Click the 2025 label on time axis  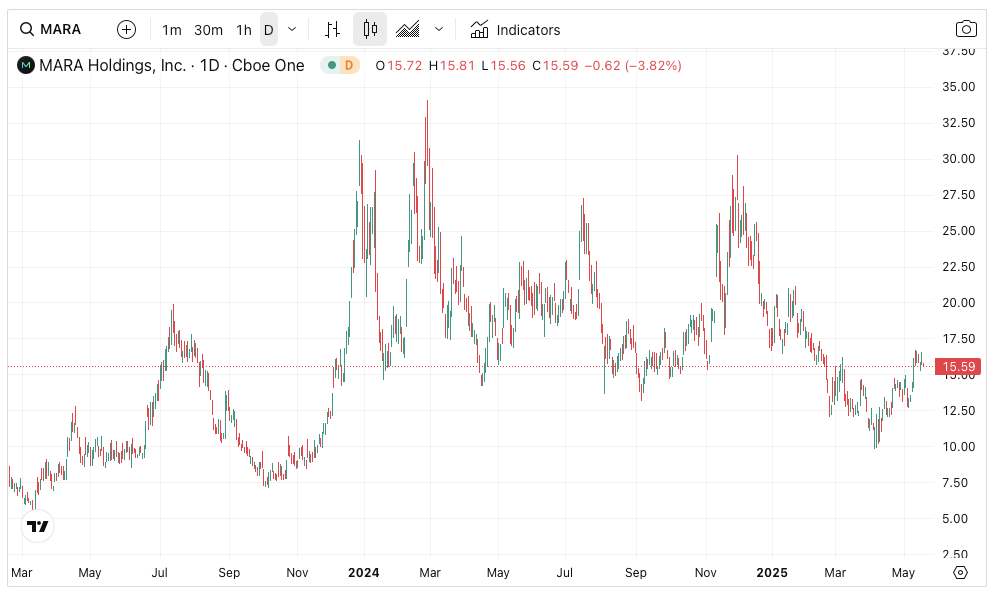pos(772,572)
